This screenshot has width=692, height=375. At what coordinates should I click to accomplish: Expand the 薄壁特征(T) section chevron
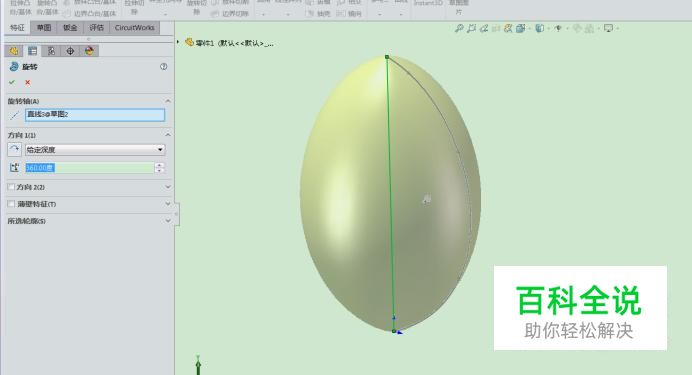pos(168,204)
